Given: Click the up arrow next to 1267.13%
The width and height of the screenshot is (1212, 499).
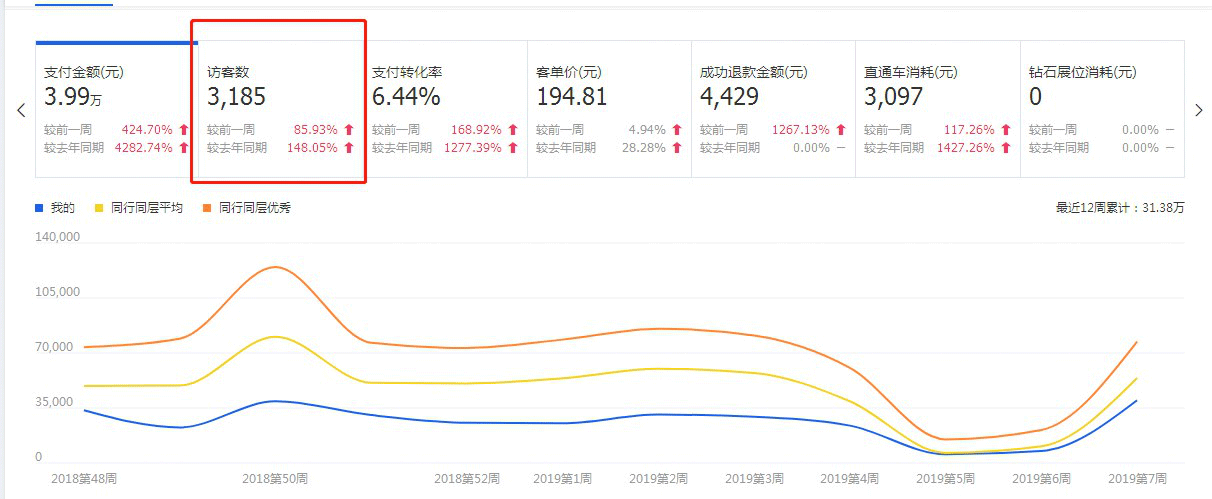Looking at the screenshot, I should click(840, 130).
